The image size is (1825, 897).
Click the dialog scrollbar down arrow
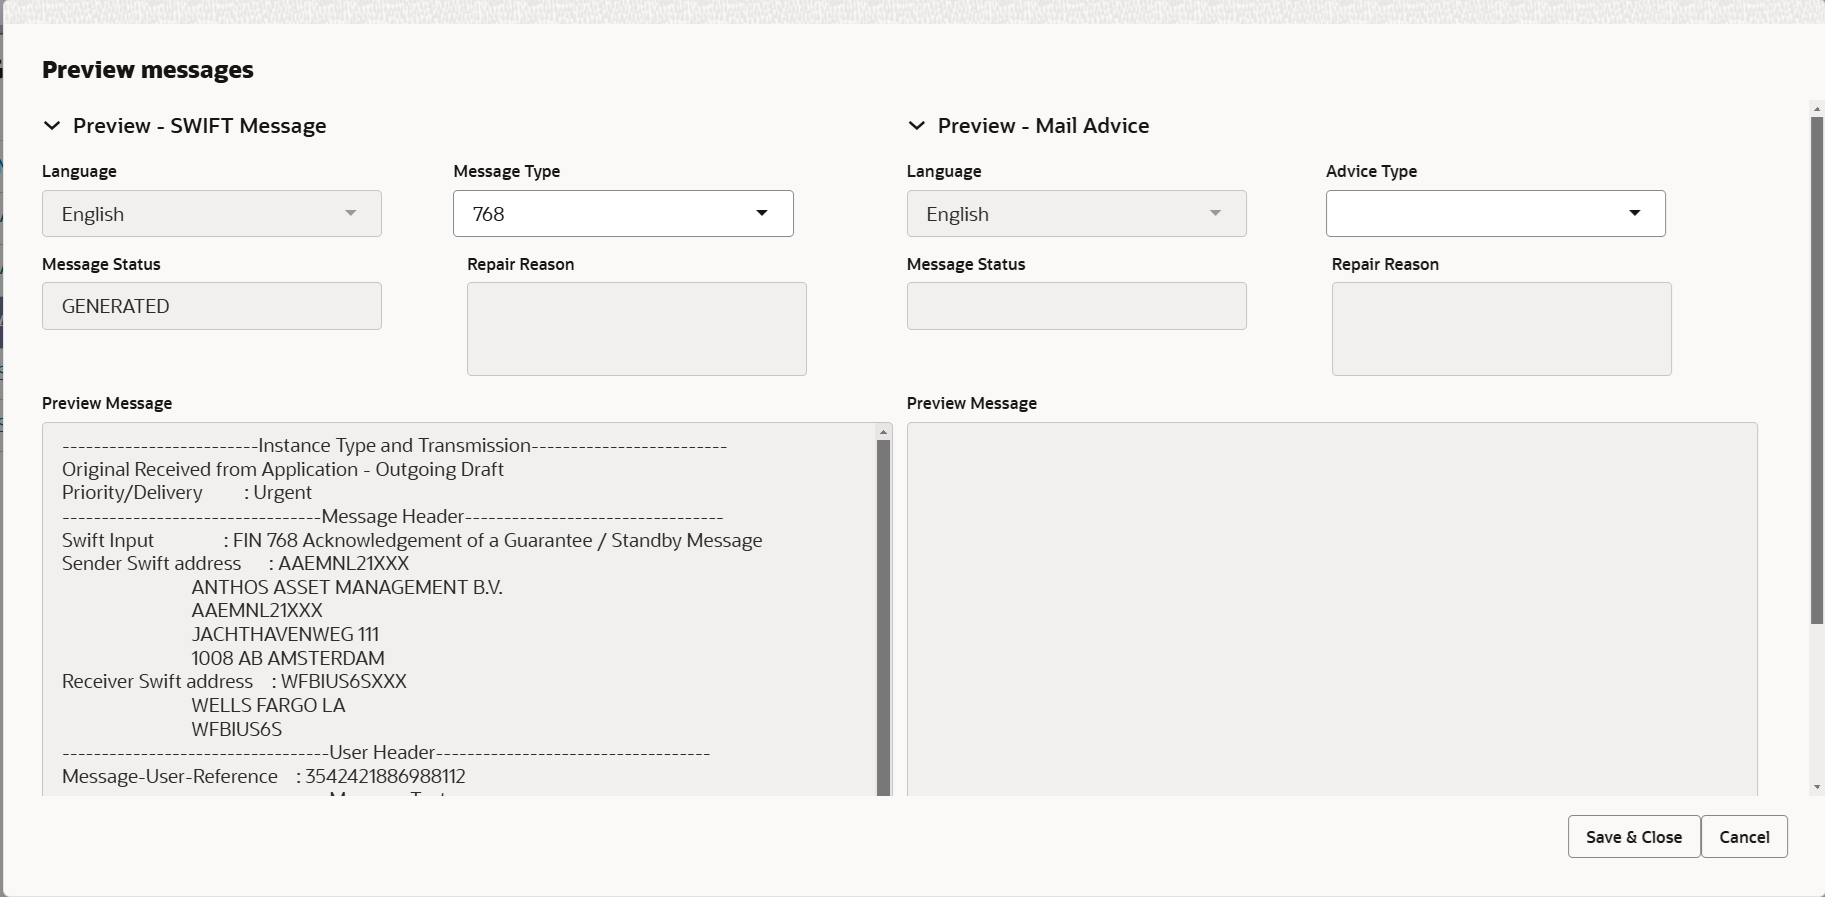(1817, 788)
